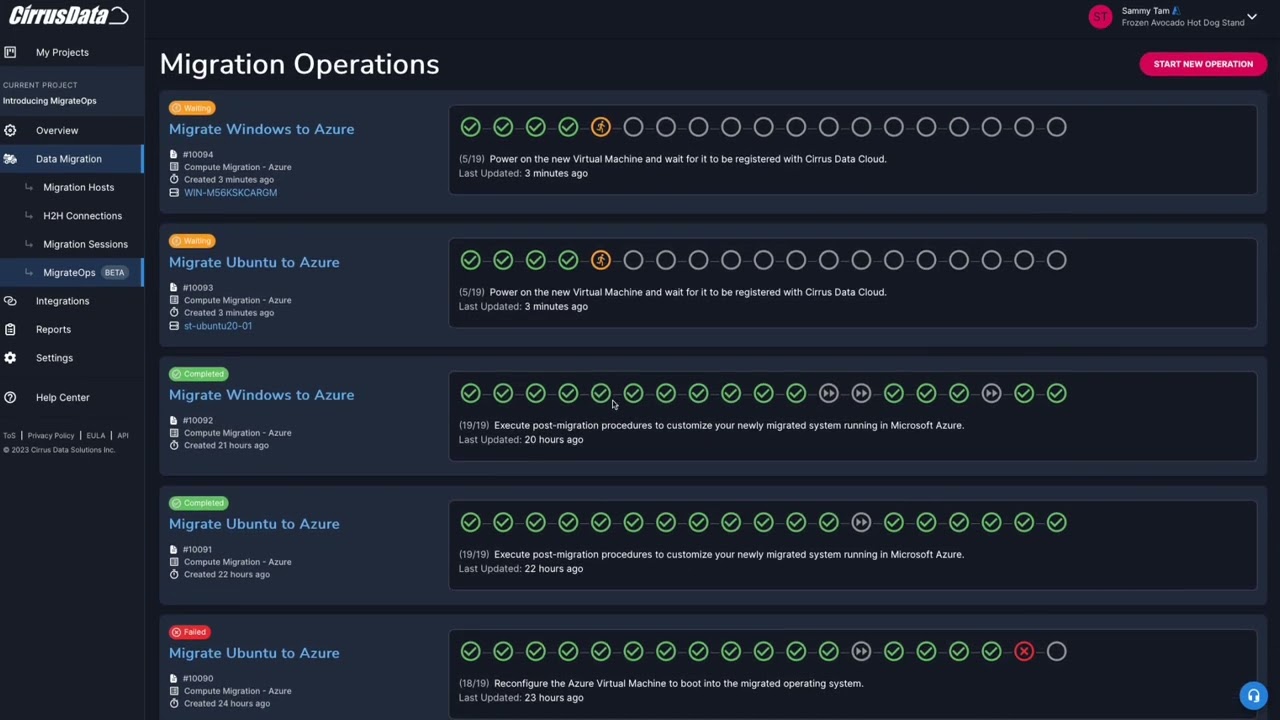Click Completed badge on operation #10092
Screen dimensions: 1280x720
coord(198,374)
